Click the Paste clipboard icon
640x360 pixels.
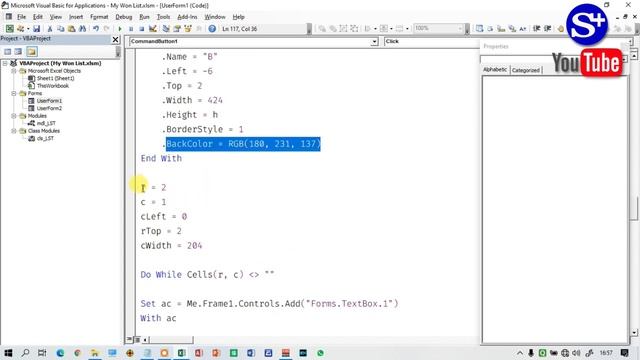point(71,29)
